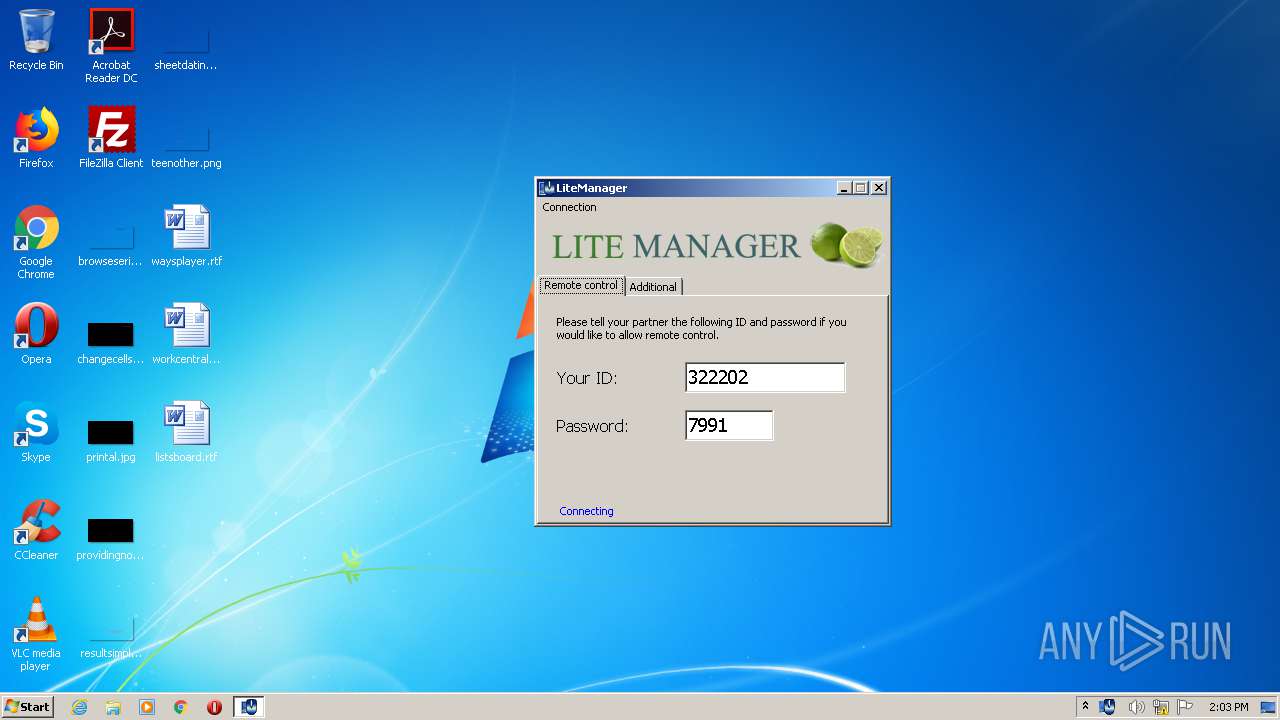
Task: Launch the CCleaner desktop shortcut
Action: [x=36, y=530]
